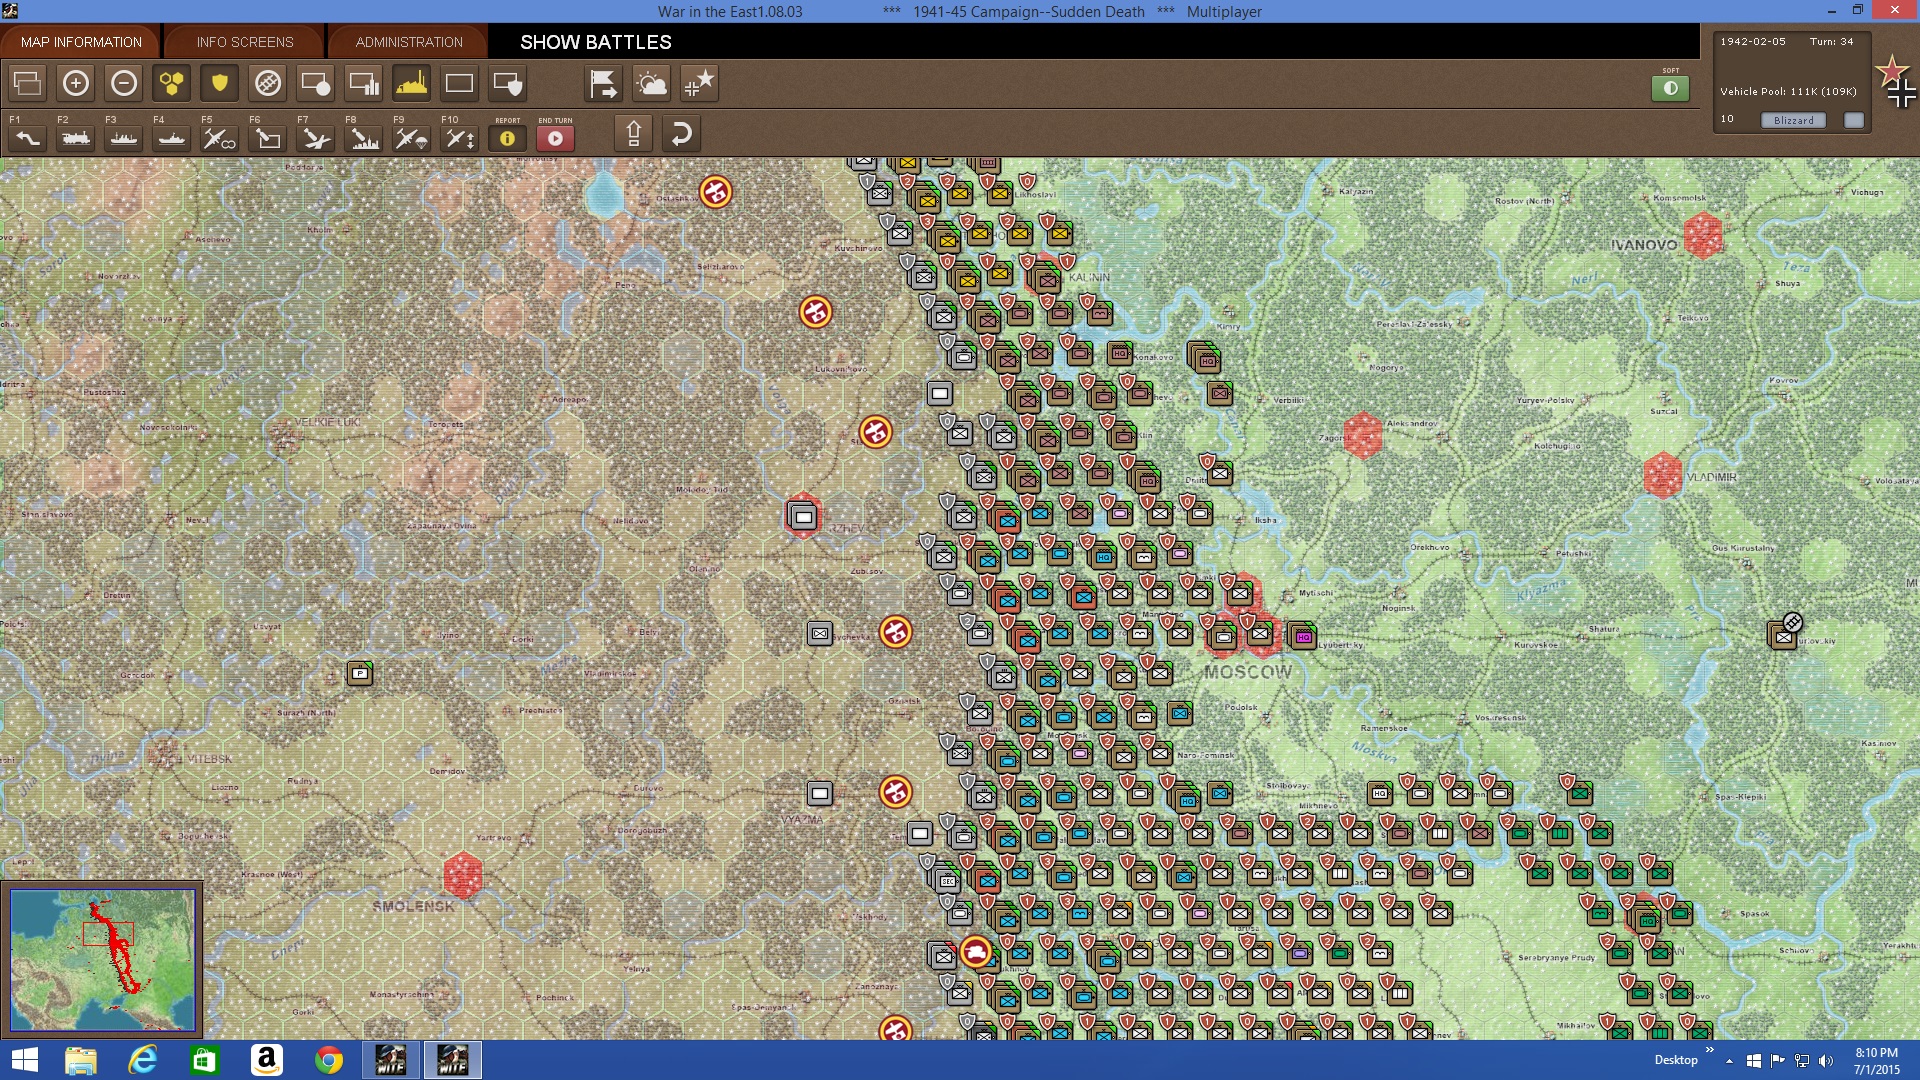1920x1080 pixels.
Task: Switch to the INFO SCREENS tab
Action: (245, 42)
